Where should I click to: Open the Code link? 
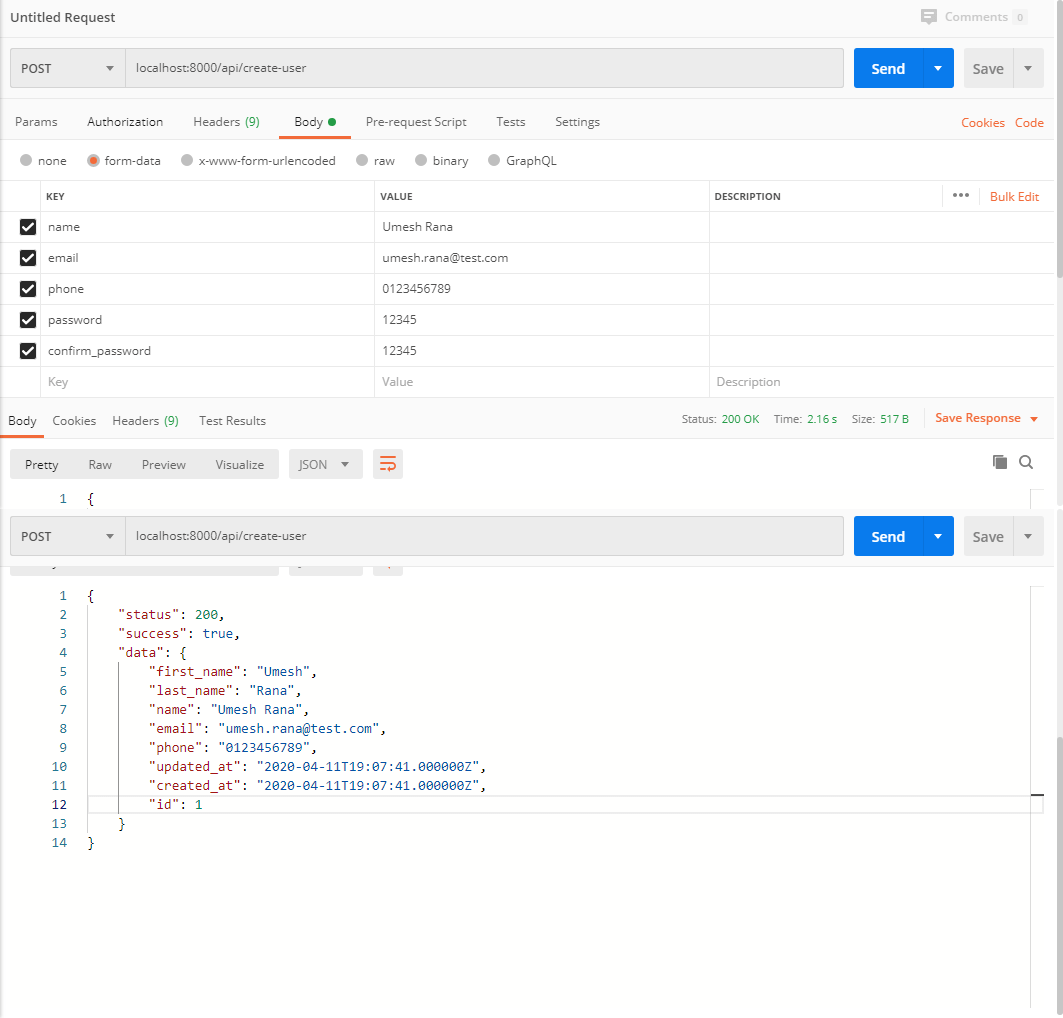pyautogui.click(x=1029, y=123)
